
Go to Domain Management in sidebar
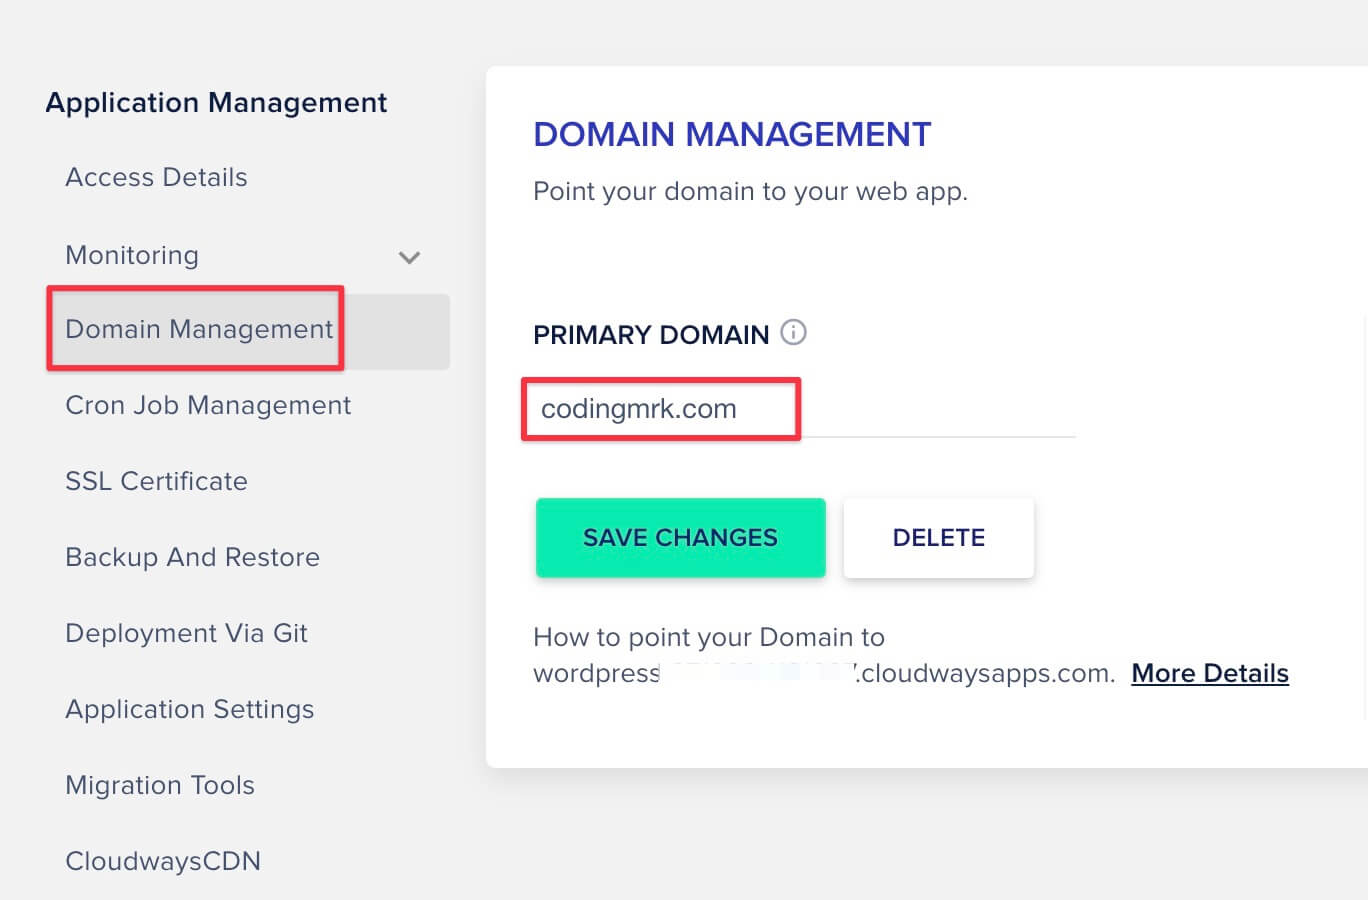pos(199,329)
